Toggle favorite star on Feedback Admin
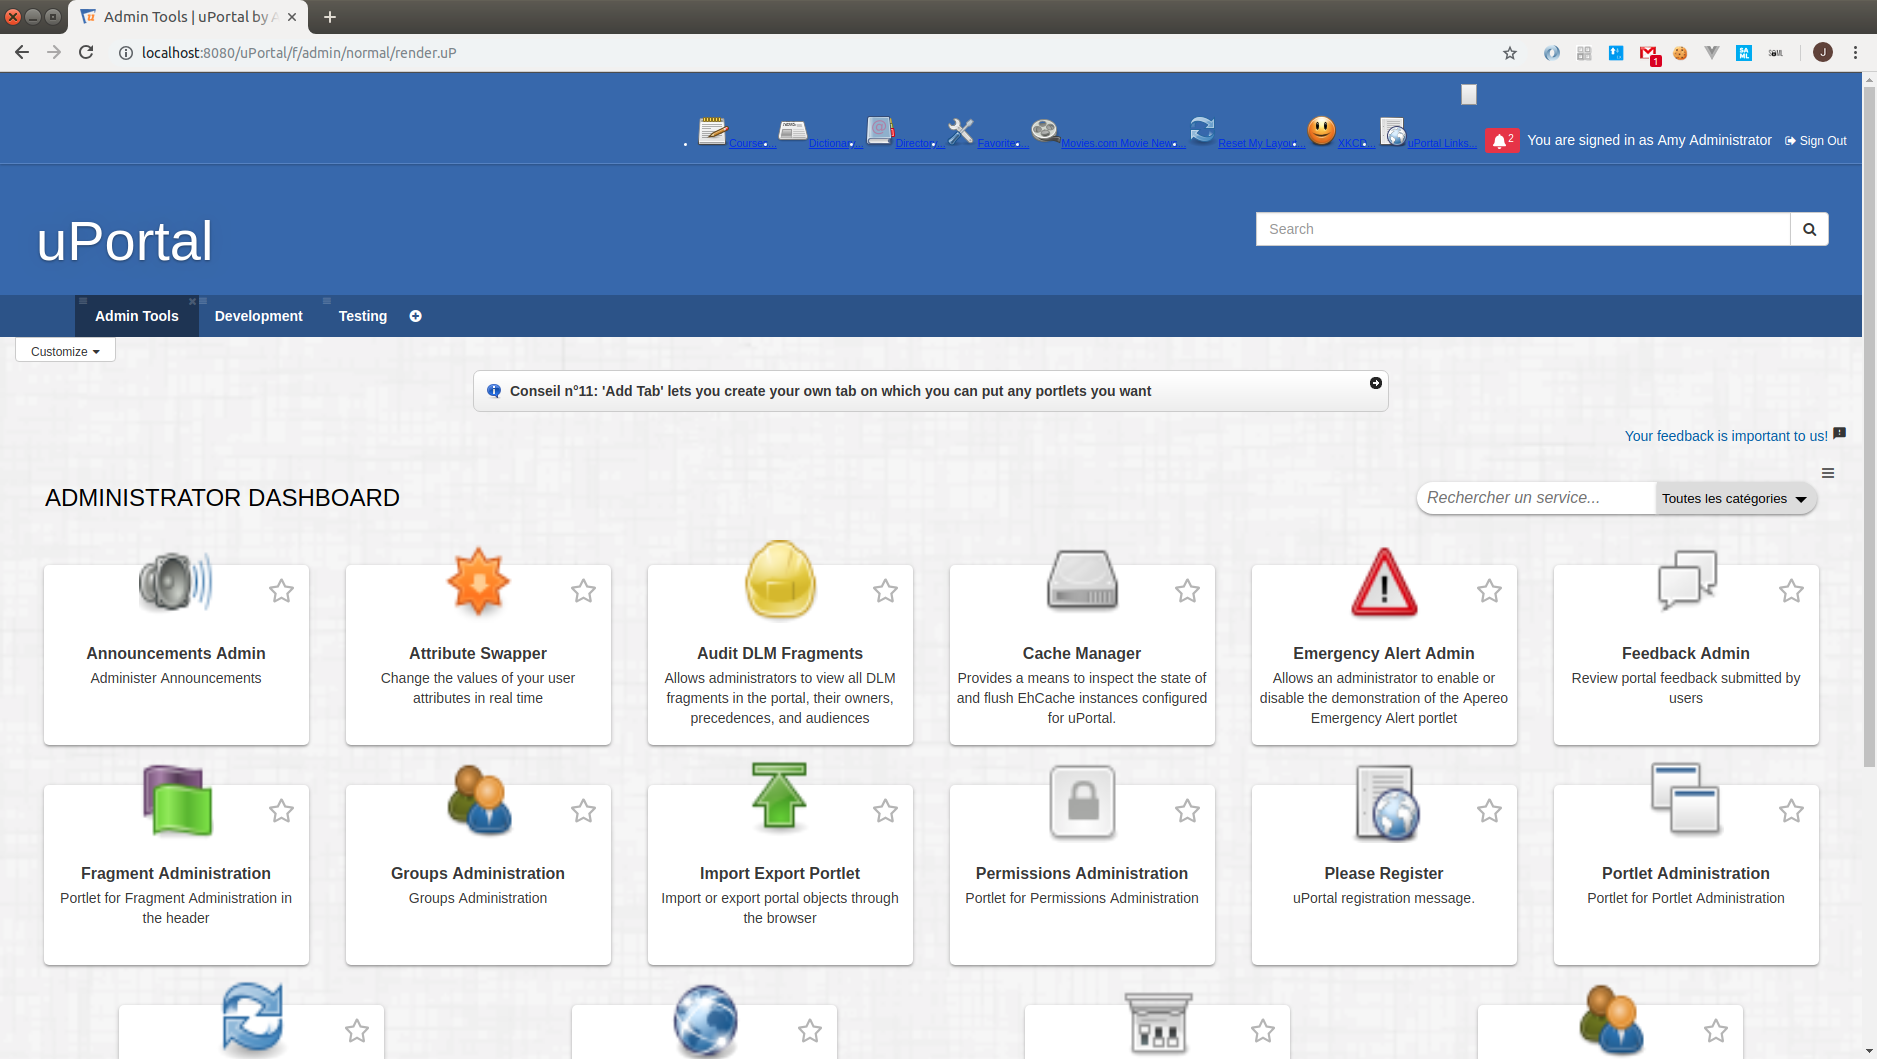 point(1791,591)
